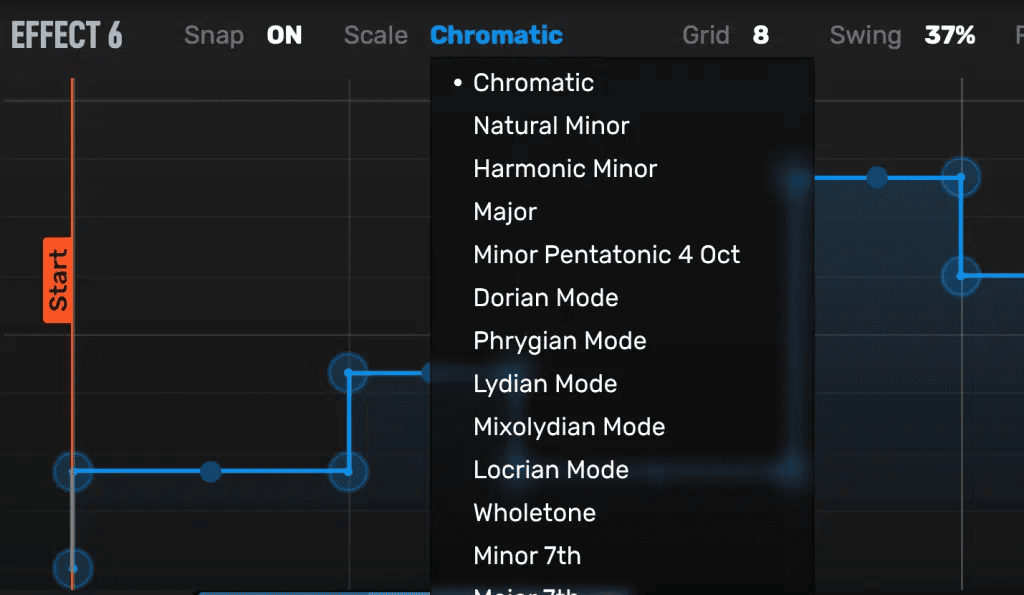Choose Mixolydian Mode scale
Image resolution: width=1024 pixels, height=595 pixels.
pos(569,427)
